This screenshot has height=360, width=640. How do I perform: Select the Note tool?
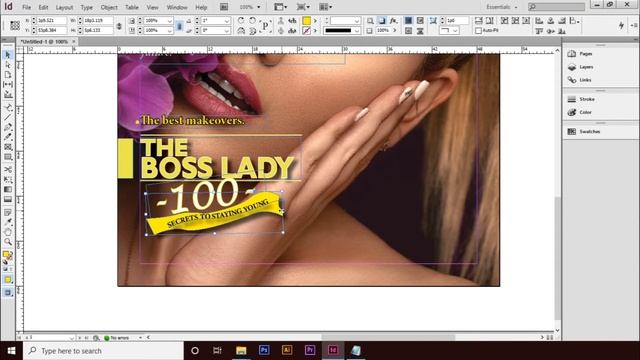coord(8,212)
